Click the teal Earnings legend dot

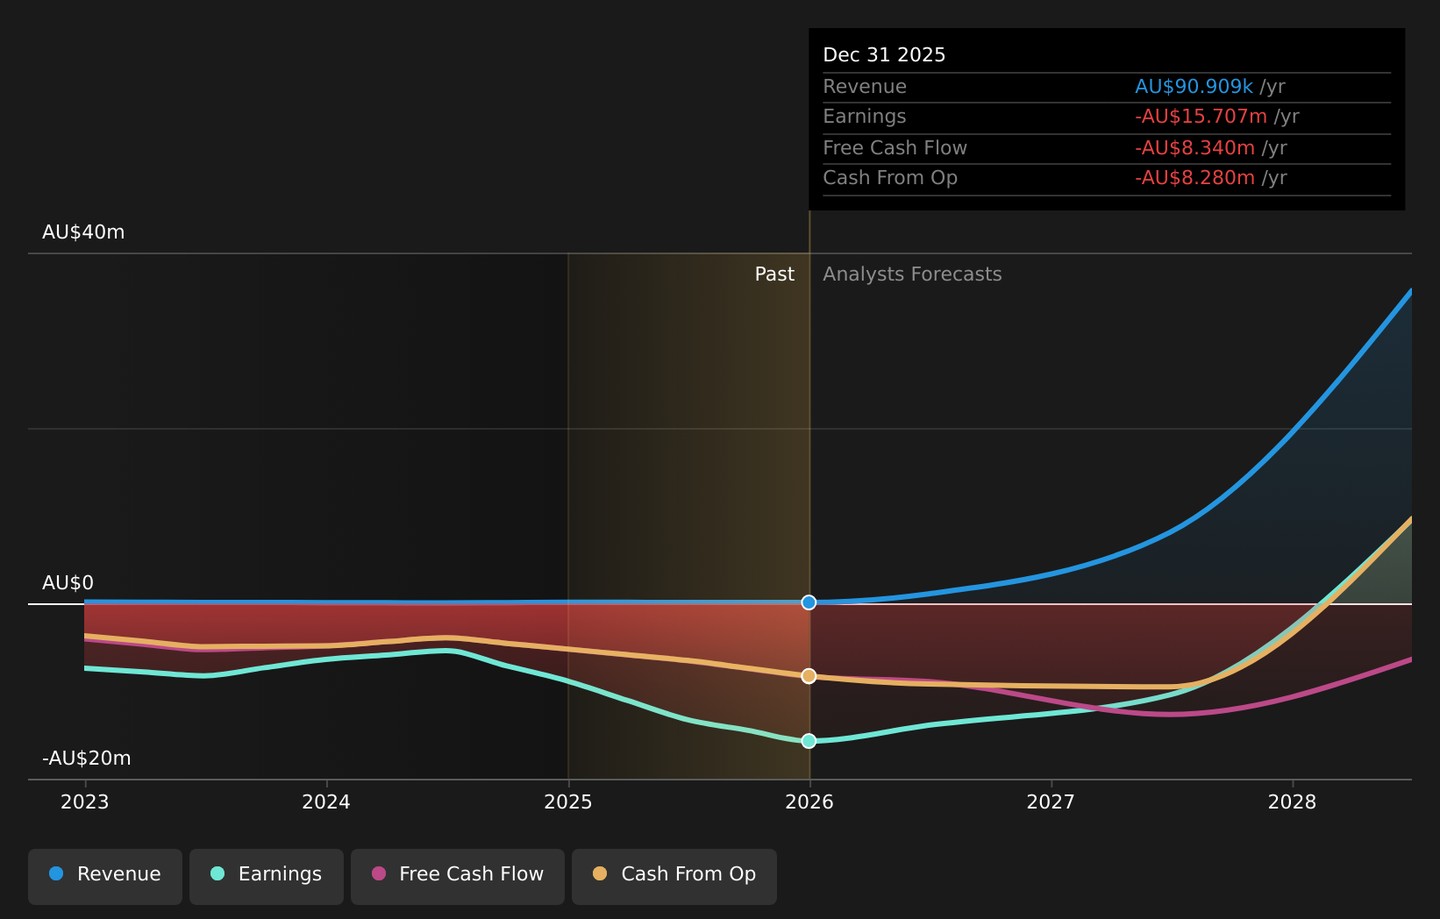click(217, 874)
